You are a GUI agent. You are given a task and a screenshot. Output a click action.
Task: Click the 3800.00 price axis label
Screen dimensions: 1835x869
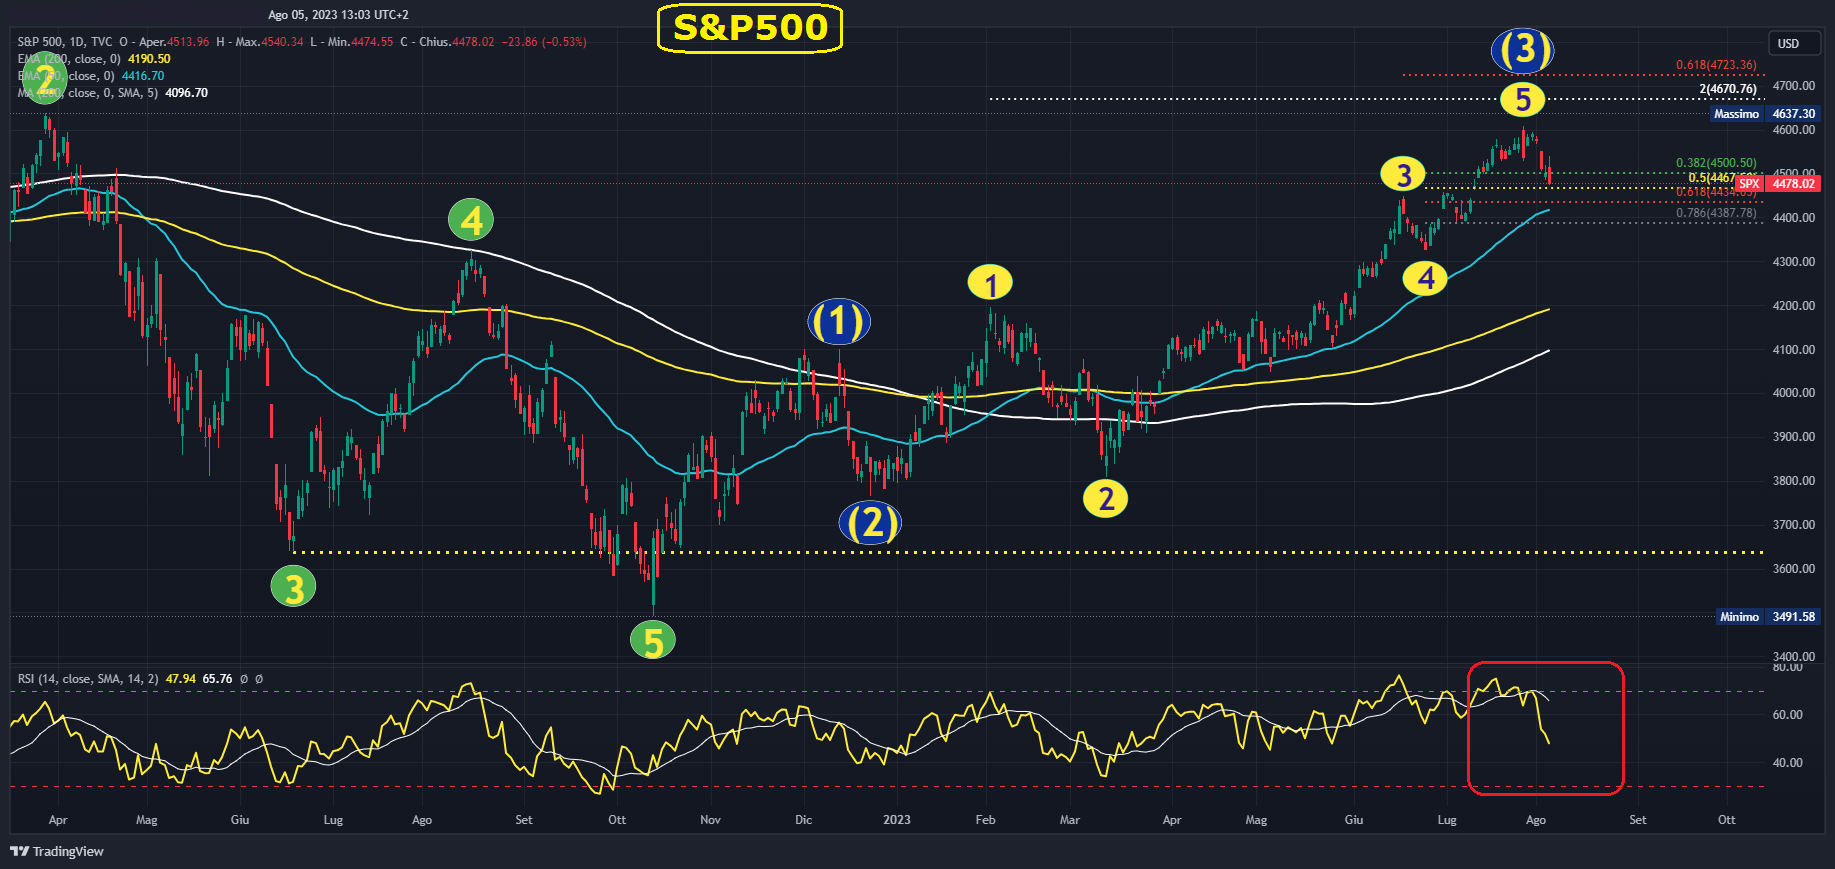tap(1793, 481)
